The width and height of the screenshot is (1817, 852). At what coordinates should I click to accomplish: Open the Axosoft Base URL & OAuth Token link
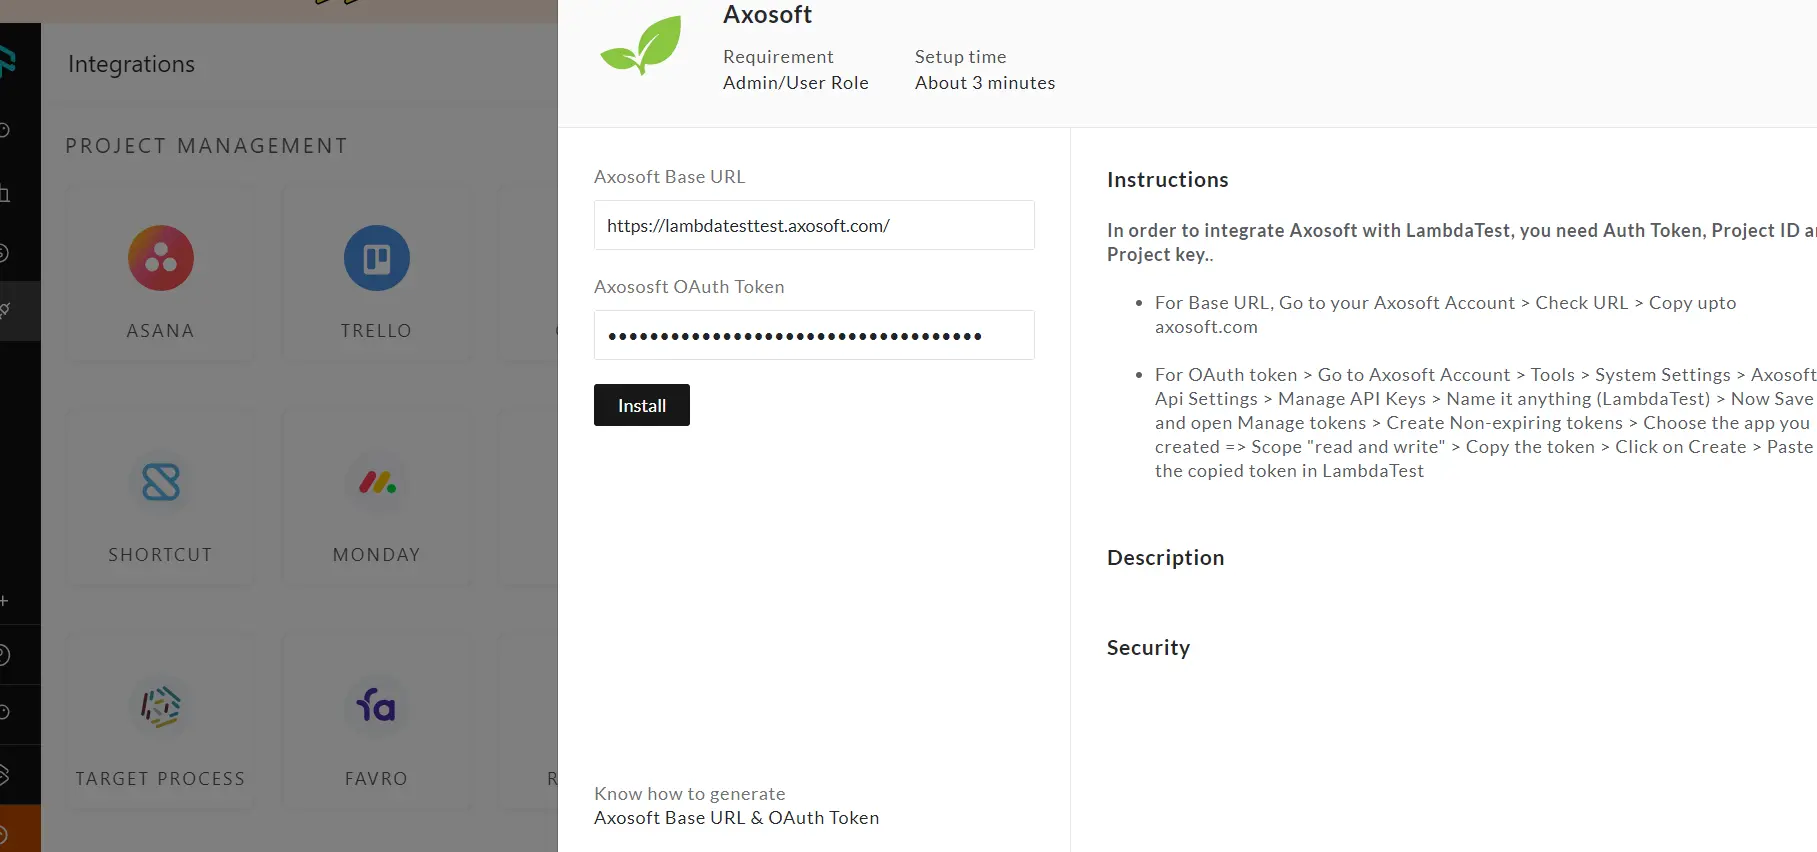click(736, 818)
